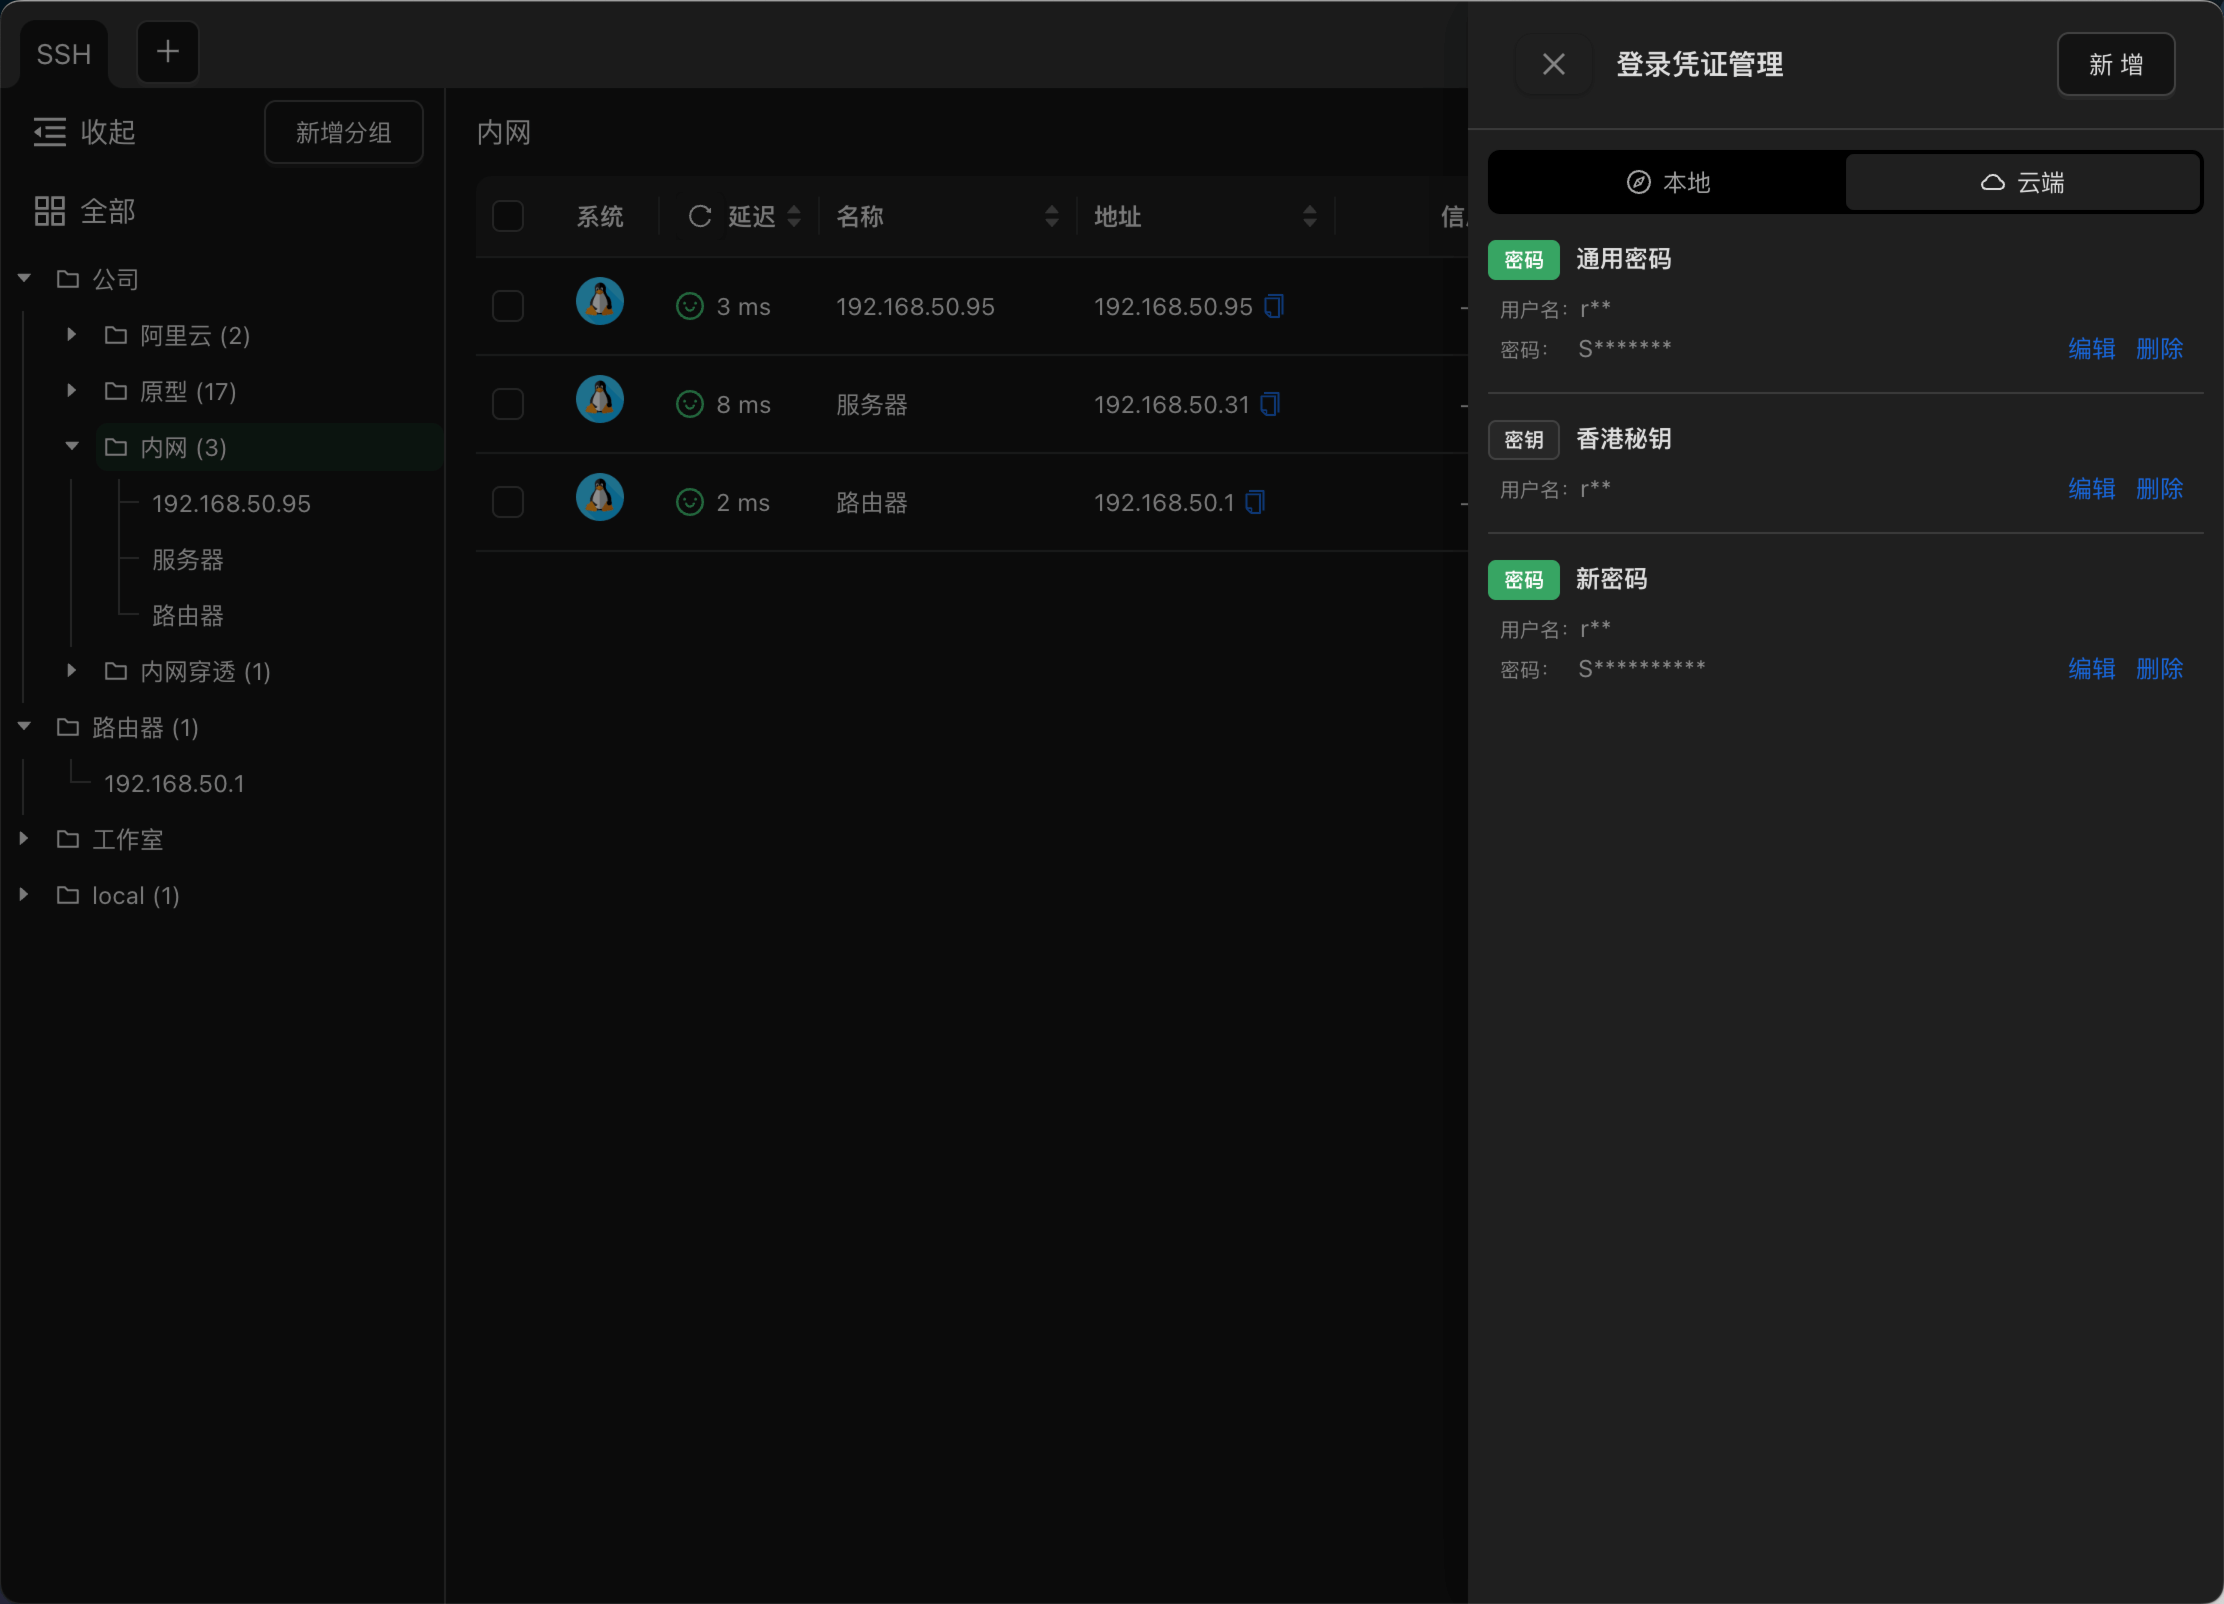Expand the 阿里云 (2) folder
This screenshot has width=2224, height=1604.
pyautogui.click(x=71, y=335)
